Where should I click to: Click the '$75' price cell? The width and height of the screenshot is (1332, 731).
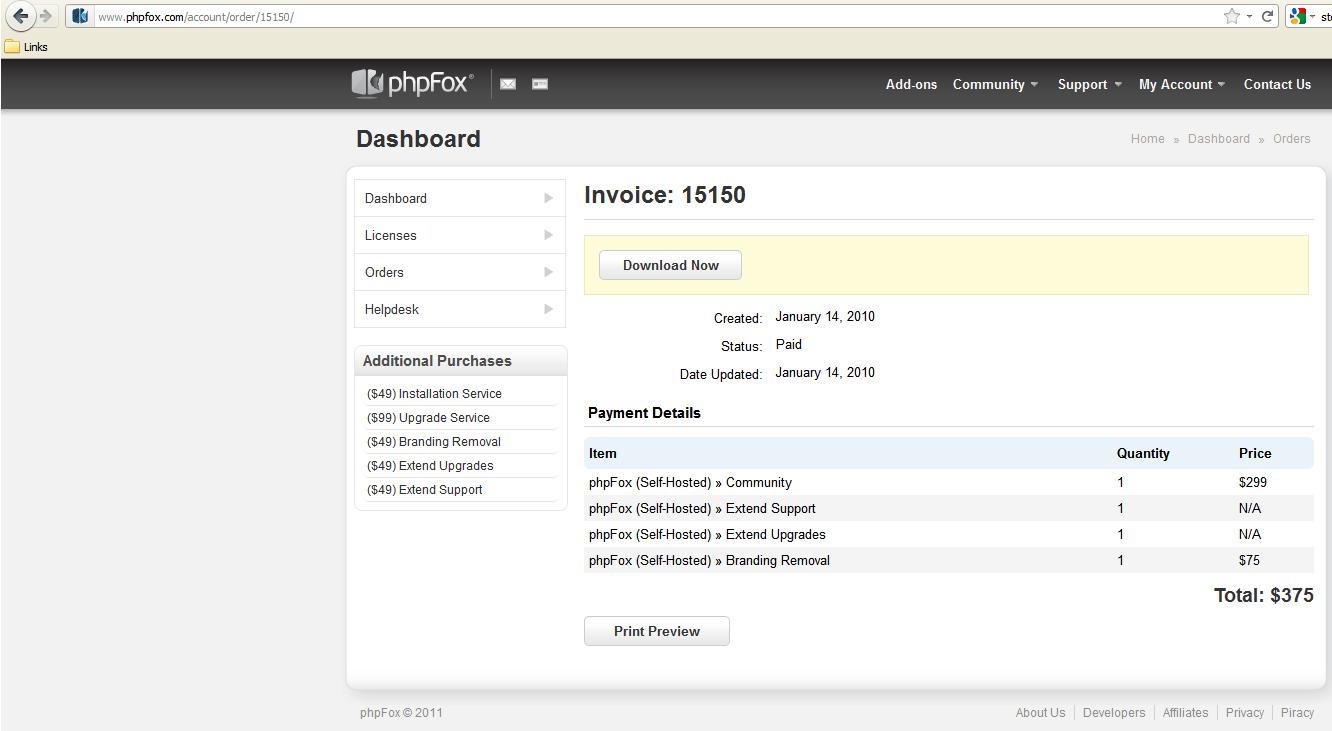click(1249, 560)
